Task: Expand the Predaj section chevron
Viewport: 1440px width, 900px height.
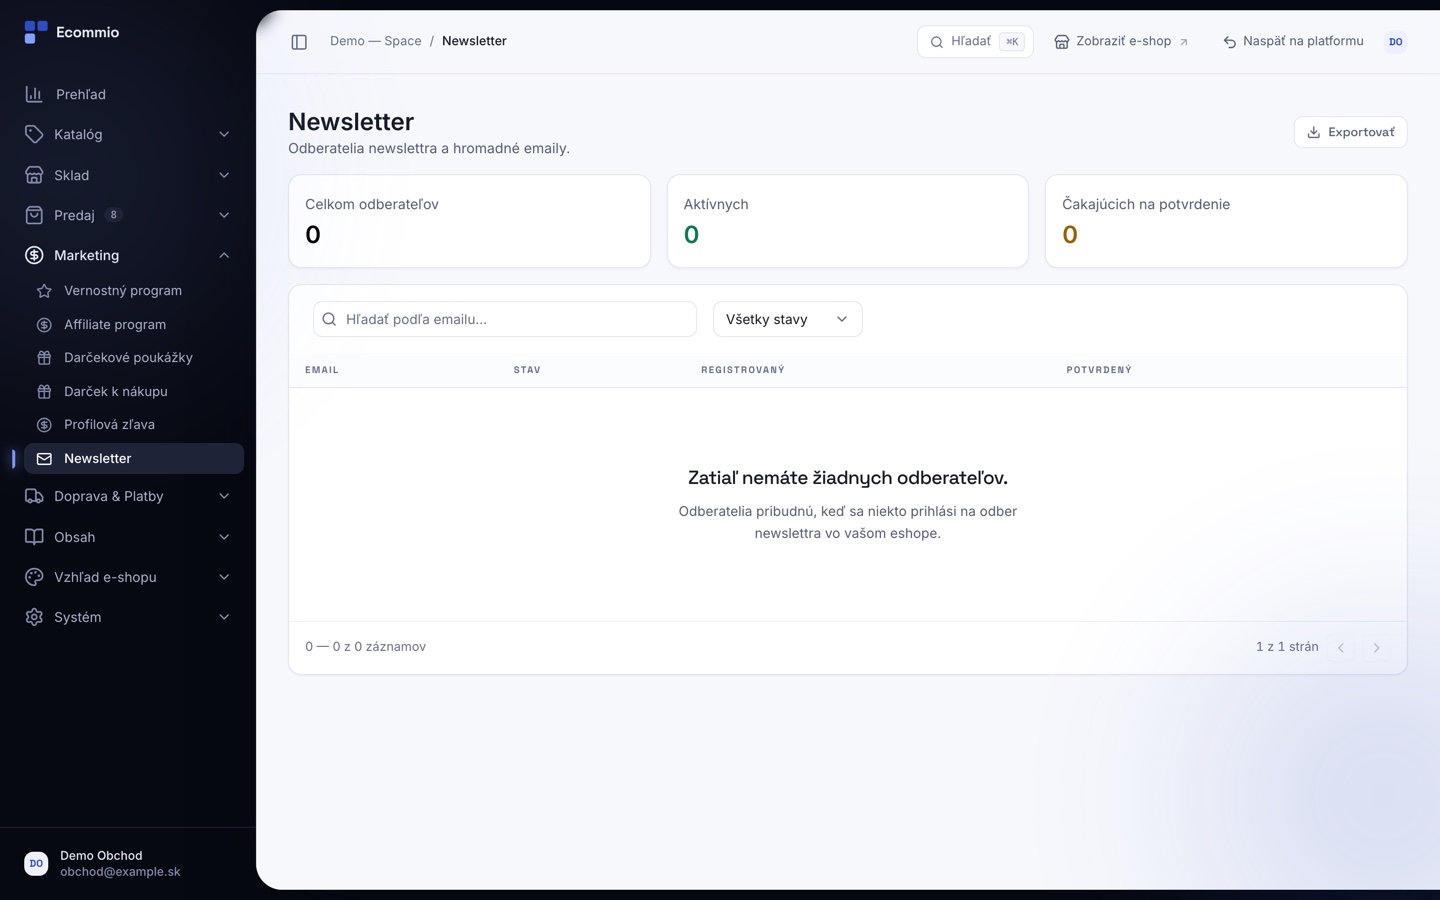Action: tap(224, 215)
